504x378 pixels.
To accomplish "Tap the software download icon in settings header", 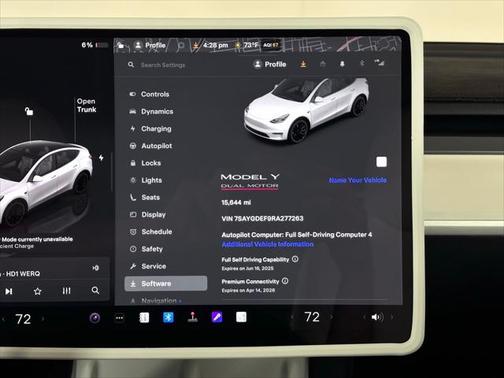I will point(303,64).
